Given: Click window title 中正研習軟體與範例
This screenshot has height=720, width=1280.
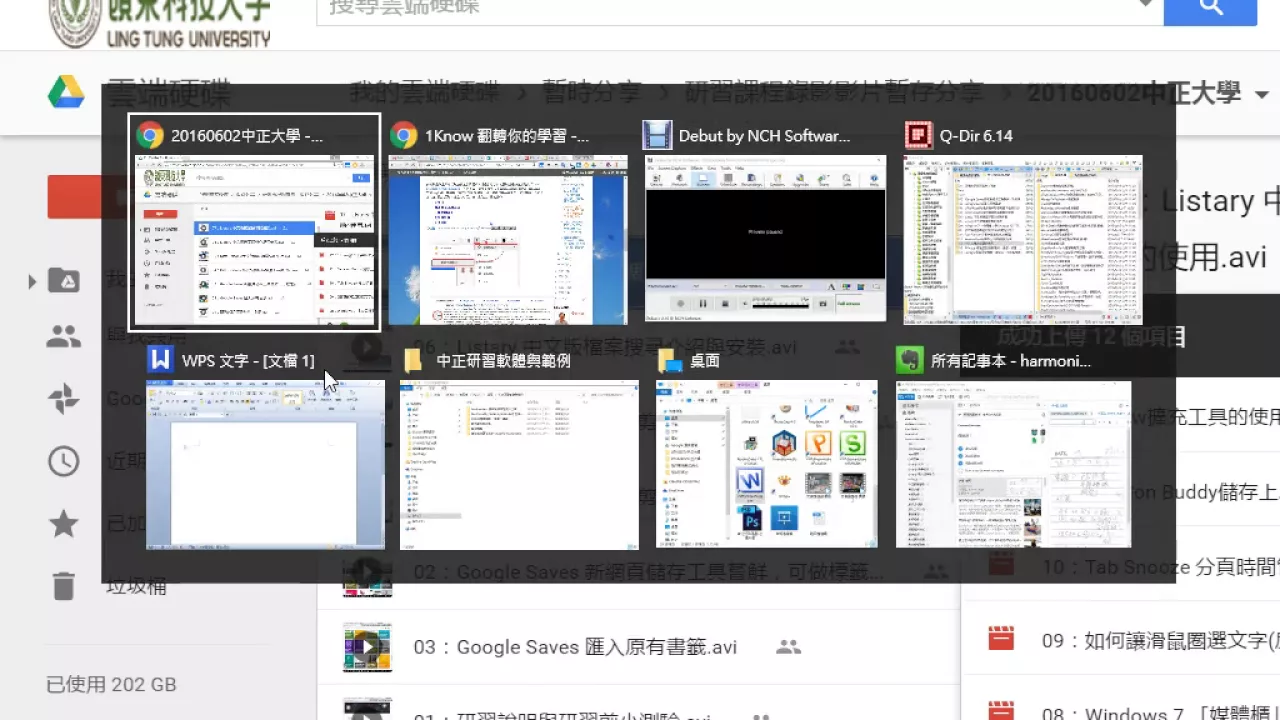Looking at the screenshot, I should pos(504,361).
